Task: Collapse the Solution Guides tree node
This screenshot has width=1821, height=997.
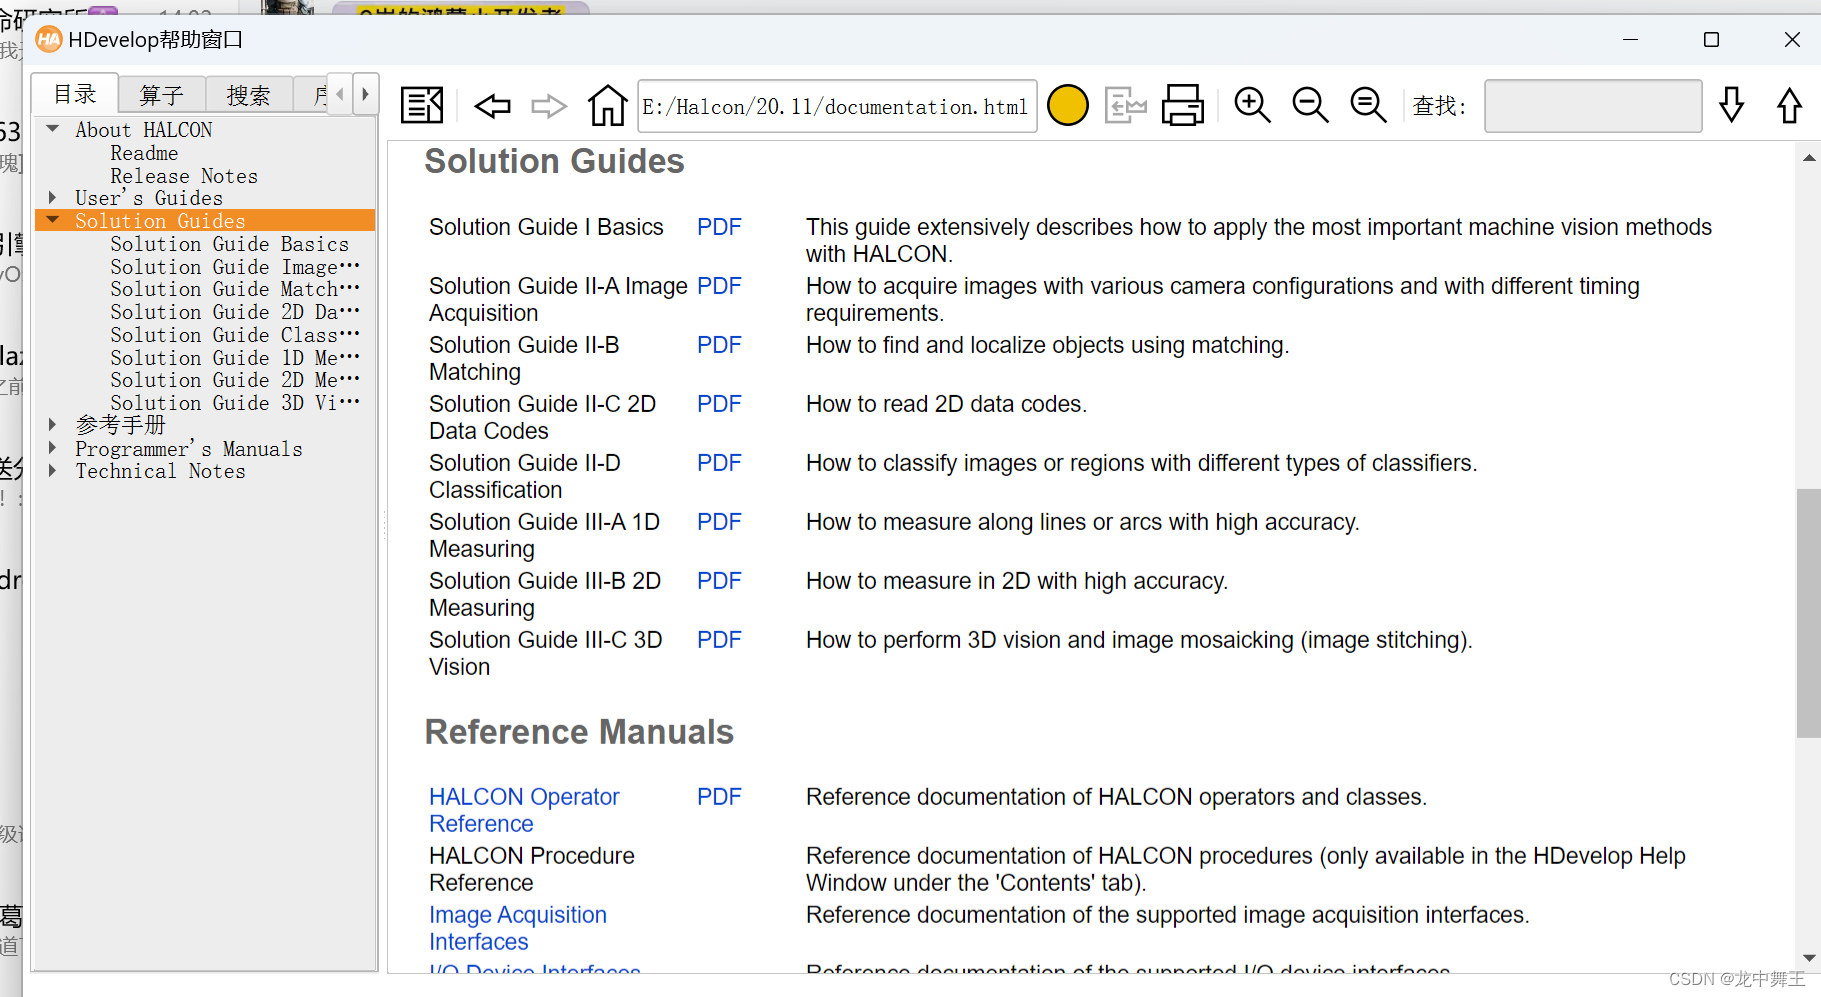Action: pyautogui.click(x=53, y=220)
